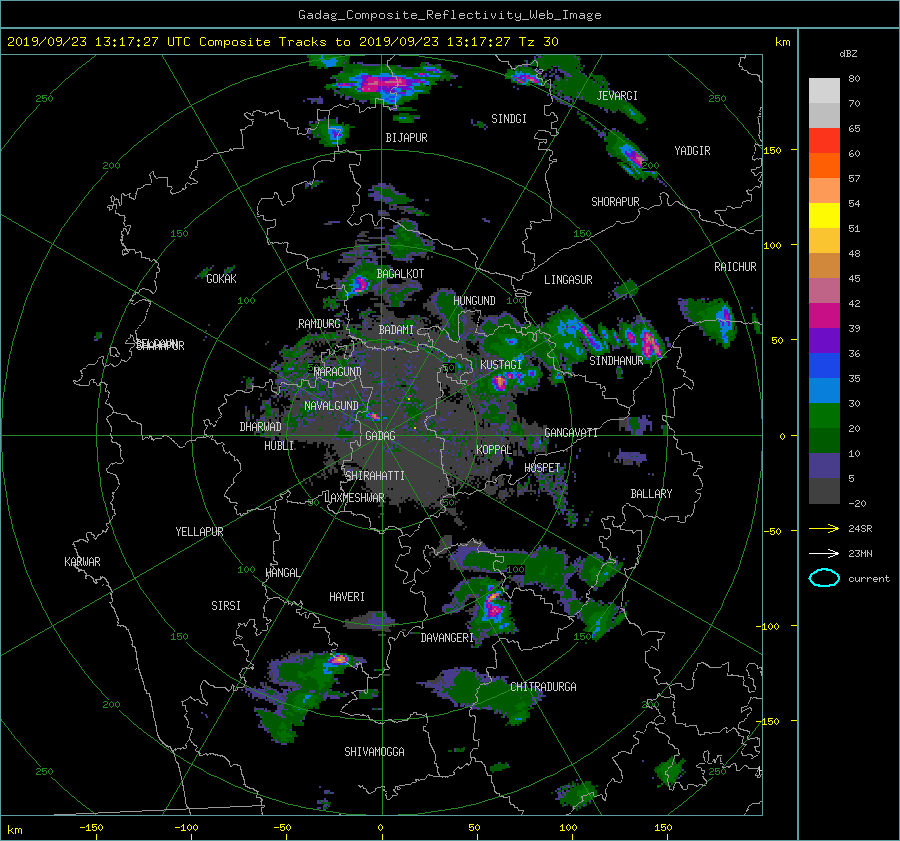Viewport: 900px width, 841px height.
Task: Click the KUSTAGI city label
Action: tap(501, 365)
